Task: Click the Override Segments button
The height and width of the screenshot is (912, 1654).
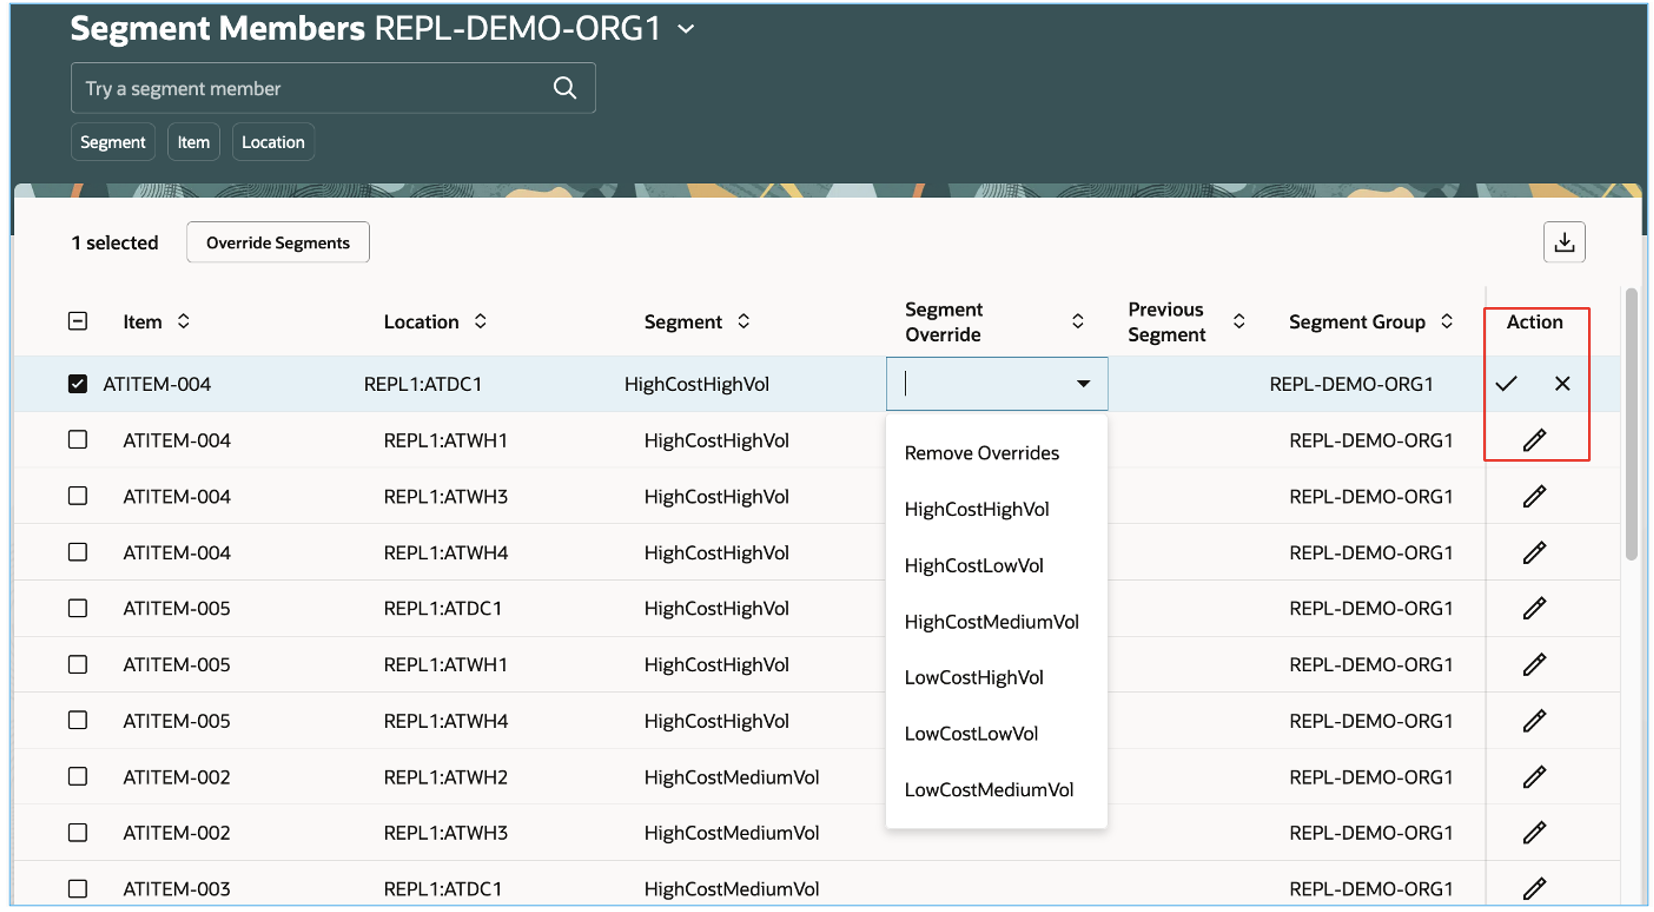Action: click(277, 241)
